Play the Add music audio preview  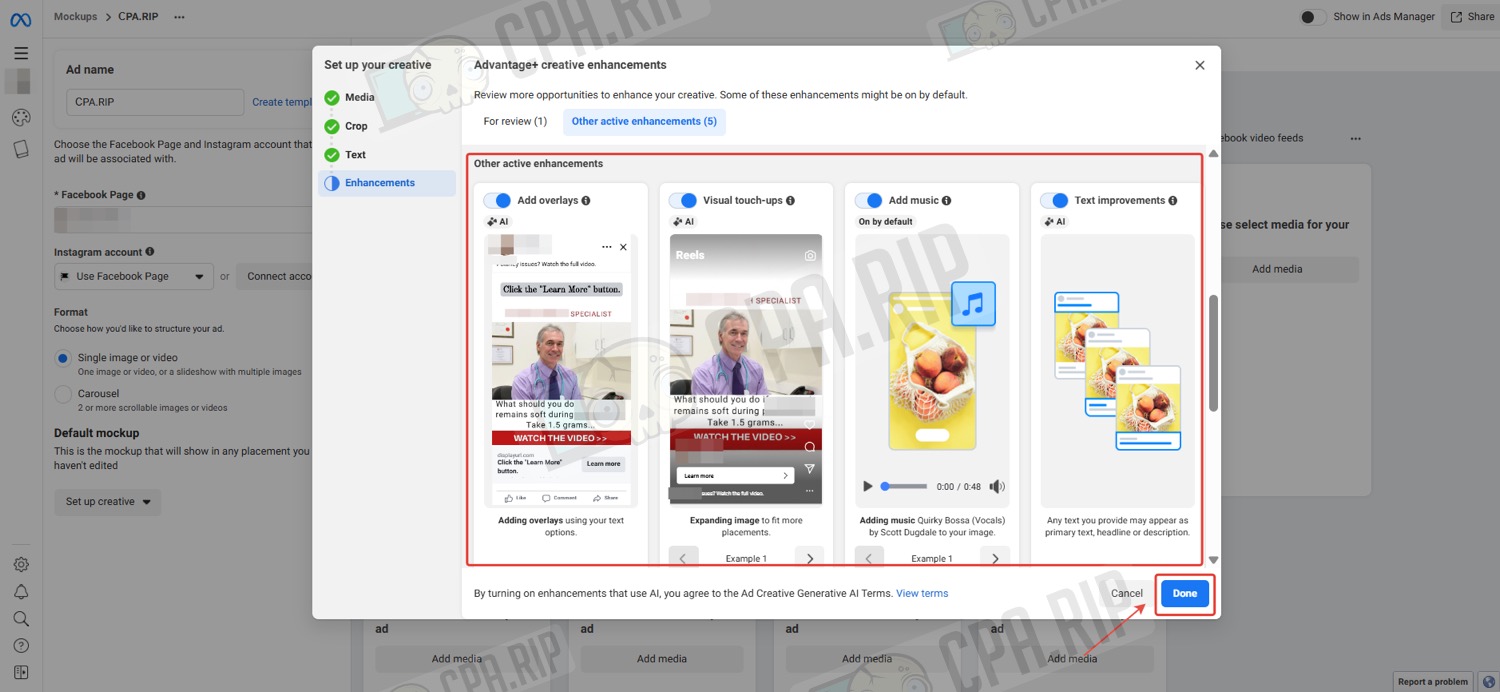pyautogui.click(x=867, y=487)
